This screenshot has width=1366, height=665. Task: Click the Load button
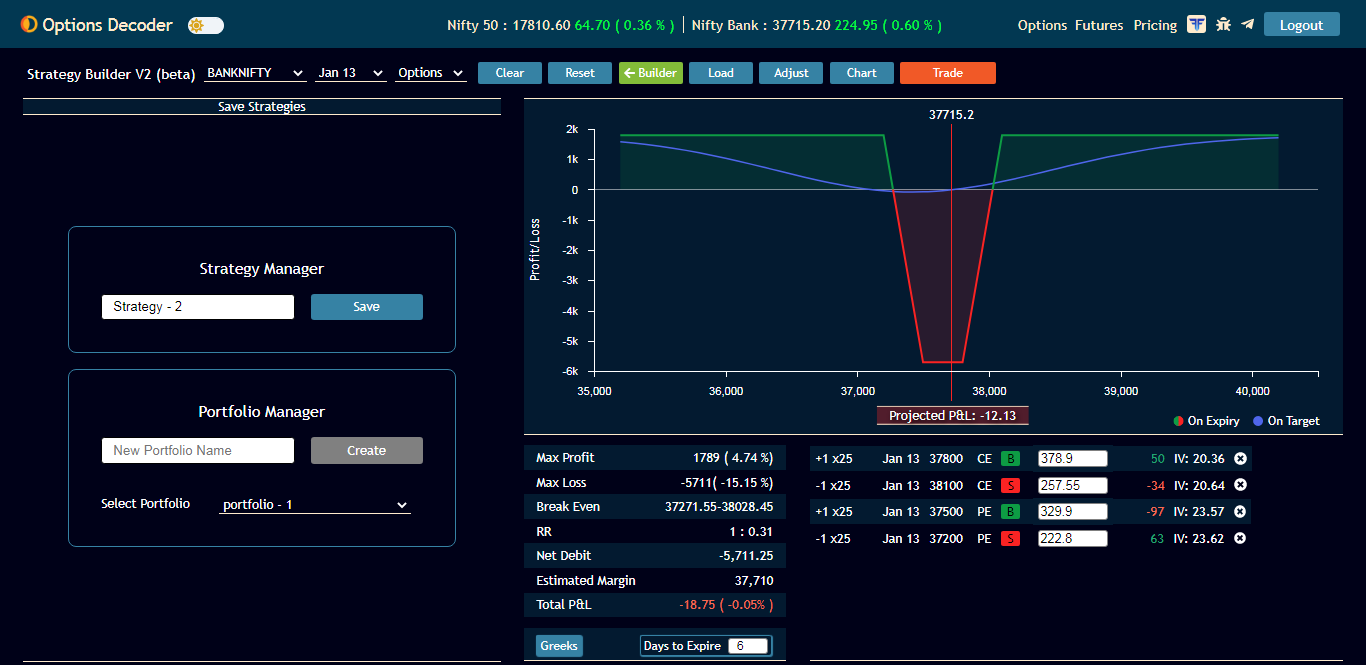pos(721,73)
